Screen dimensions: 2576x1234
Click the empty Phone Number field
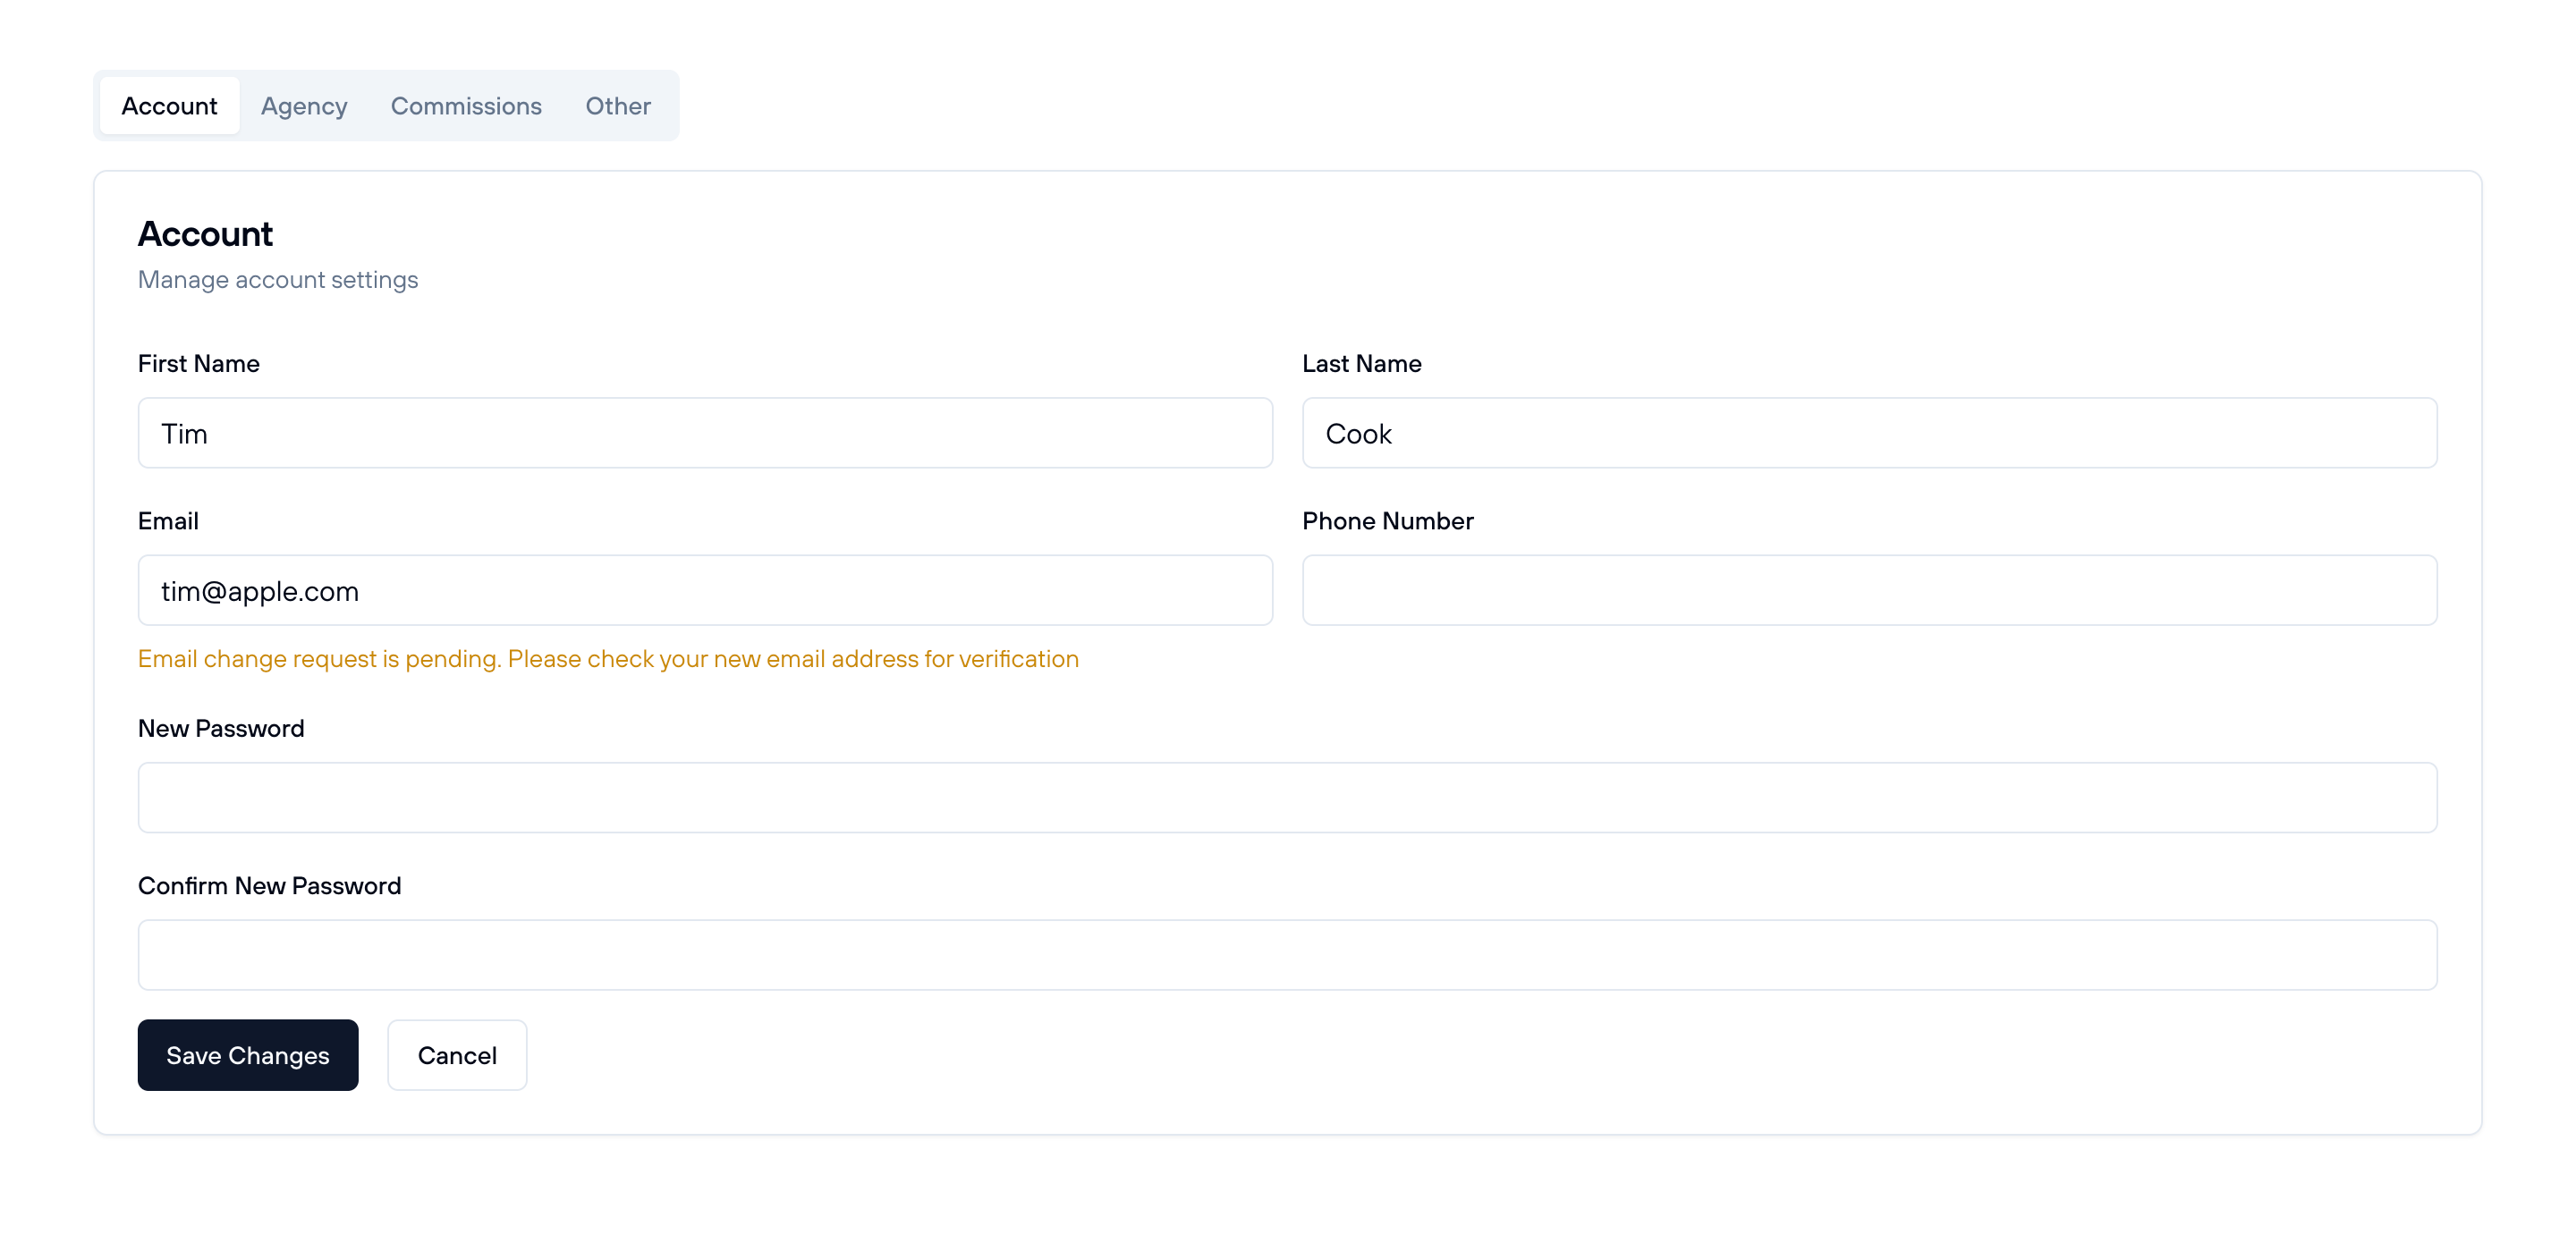pyautogui.click(x=1869, y=590)
